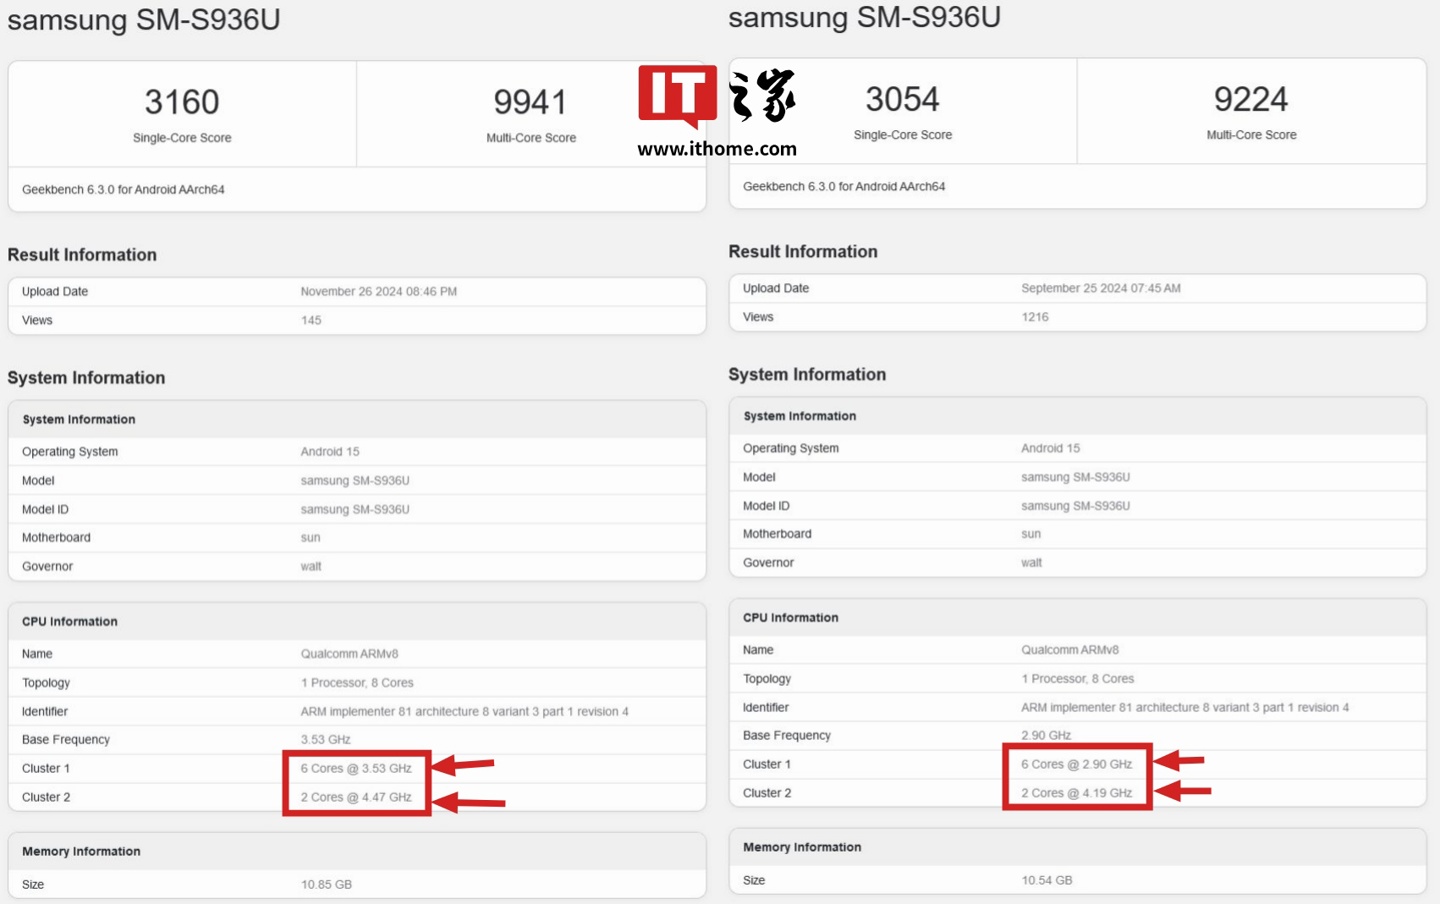Screen dimensions: 1440x904
Task: Click the red IT logo icon
Action: (x=677, y=96)
